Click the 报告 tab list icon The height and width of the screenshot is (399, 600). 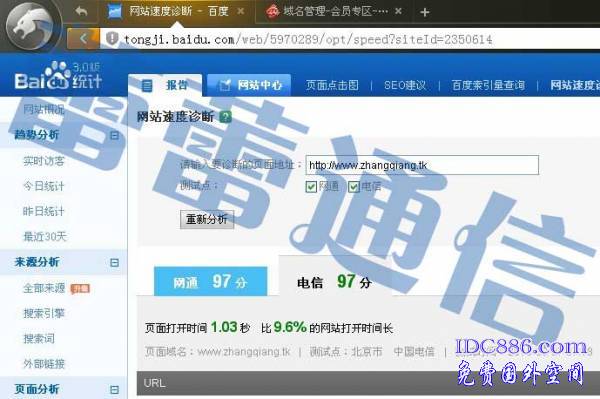click(x=147, y=85)
